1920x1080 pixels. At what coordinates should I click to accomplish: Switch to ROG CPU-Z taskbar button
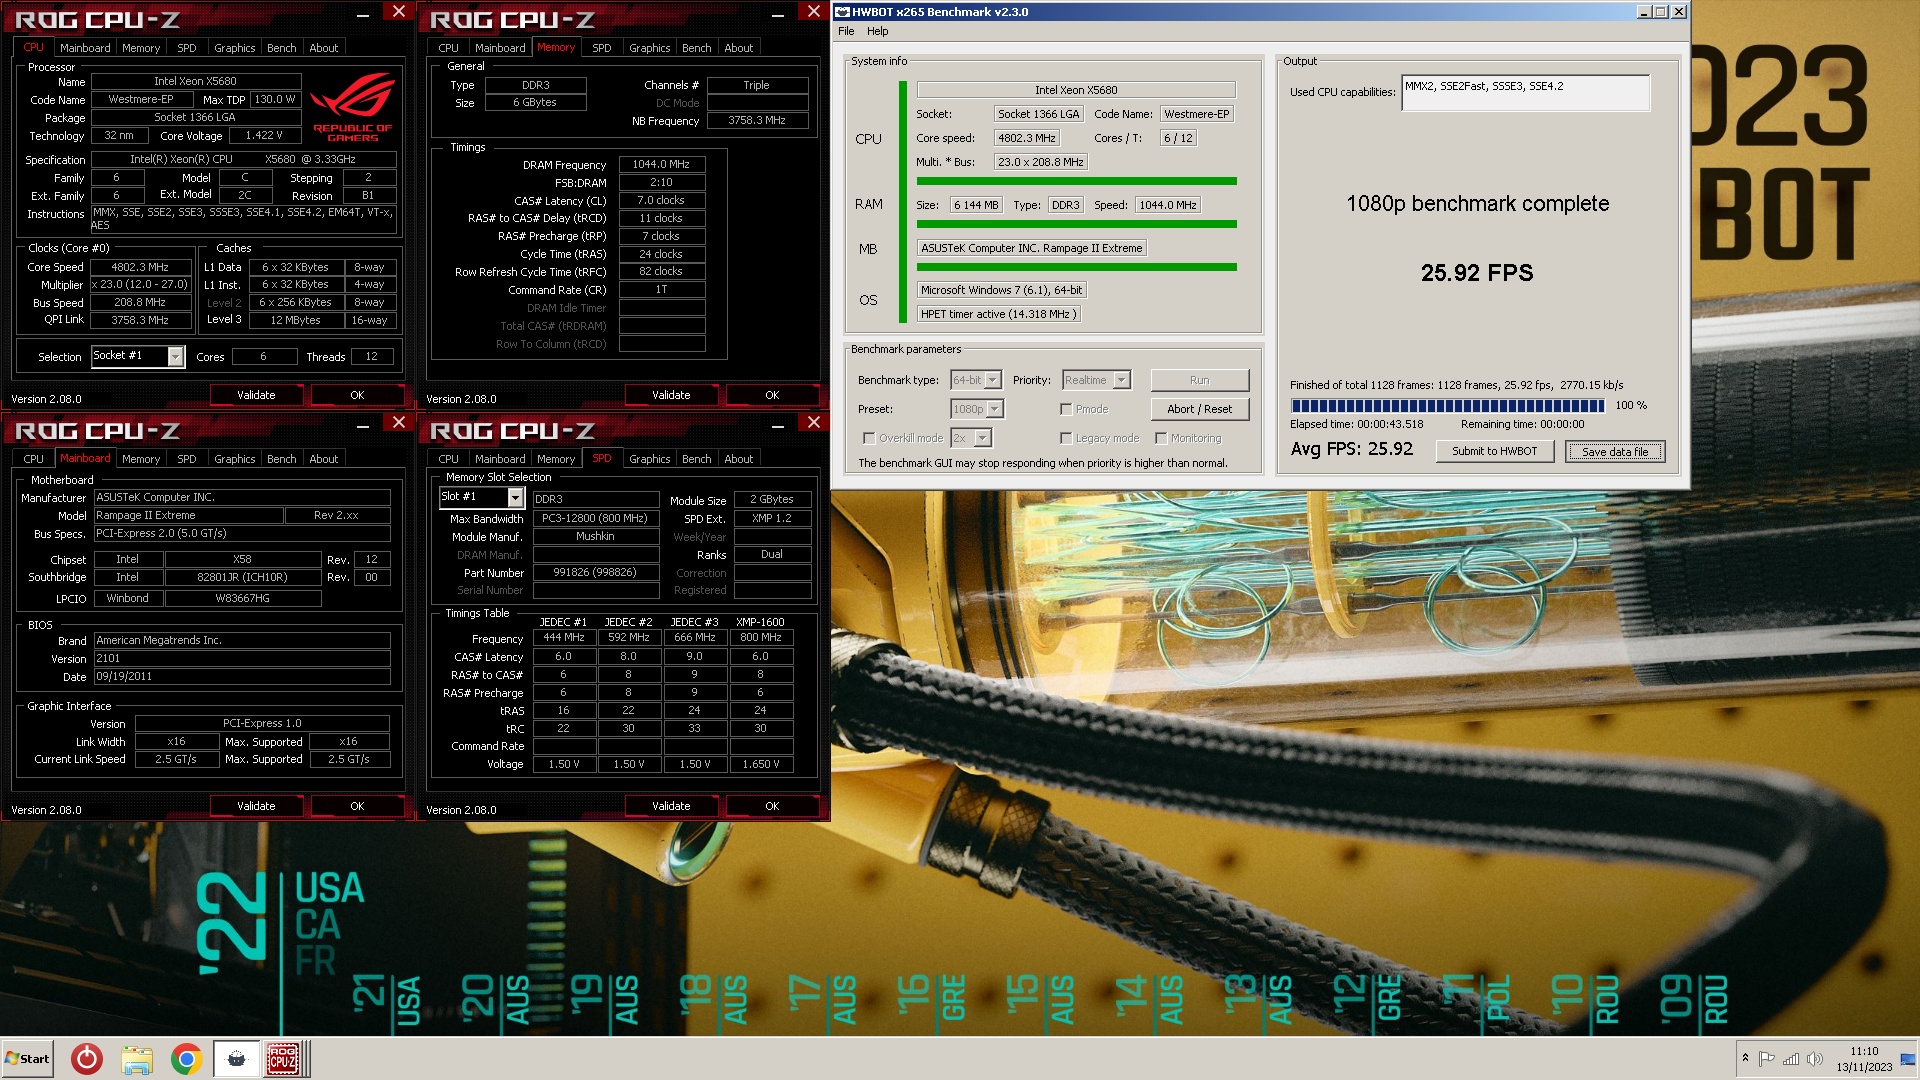[283, 1059]
